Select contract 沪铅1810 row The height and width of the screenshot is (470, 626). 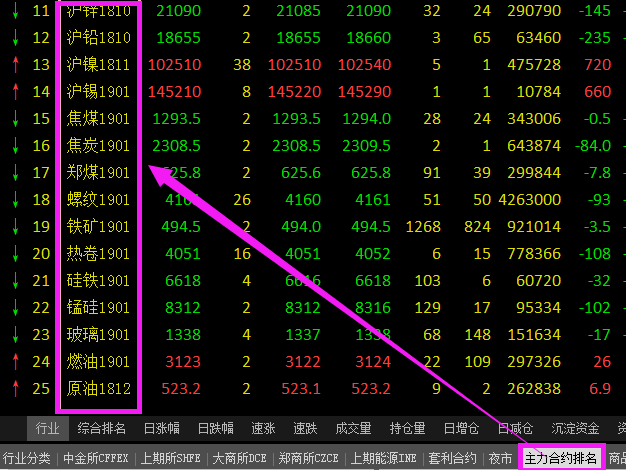coord(99,38)
